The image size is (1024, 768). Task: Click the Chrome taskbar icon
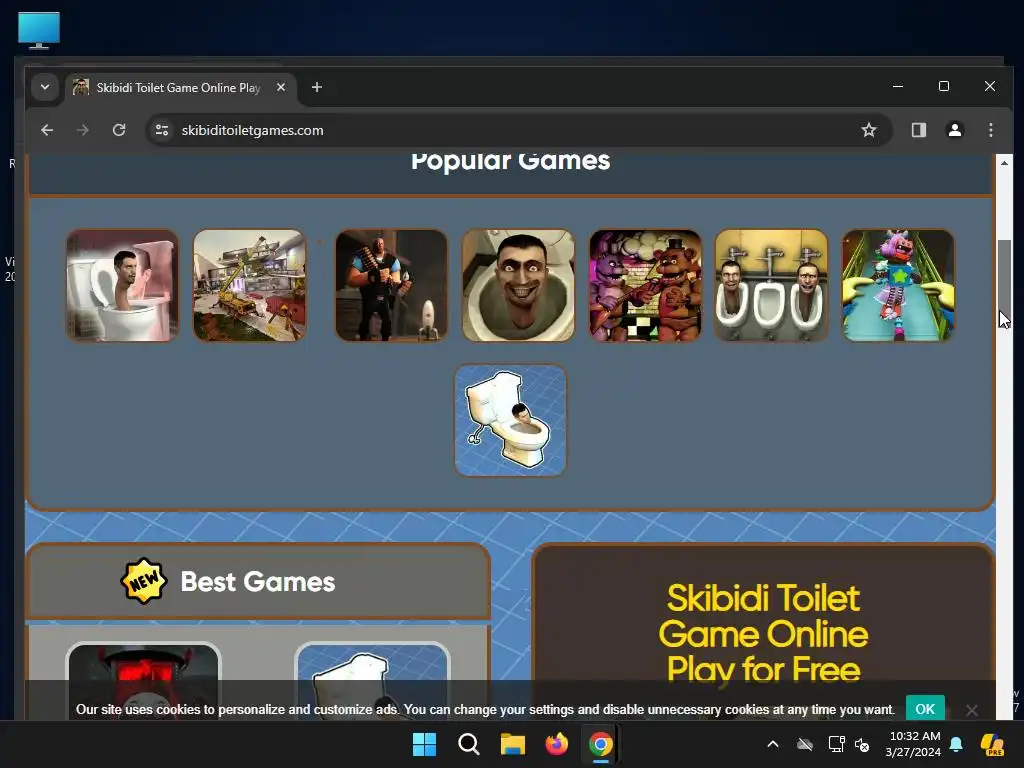pyautogui.click(x=601, y=744)
